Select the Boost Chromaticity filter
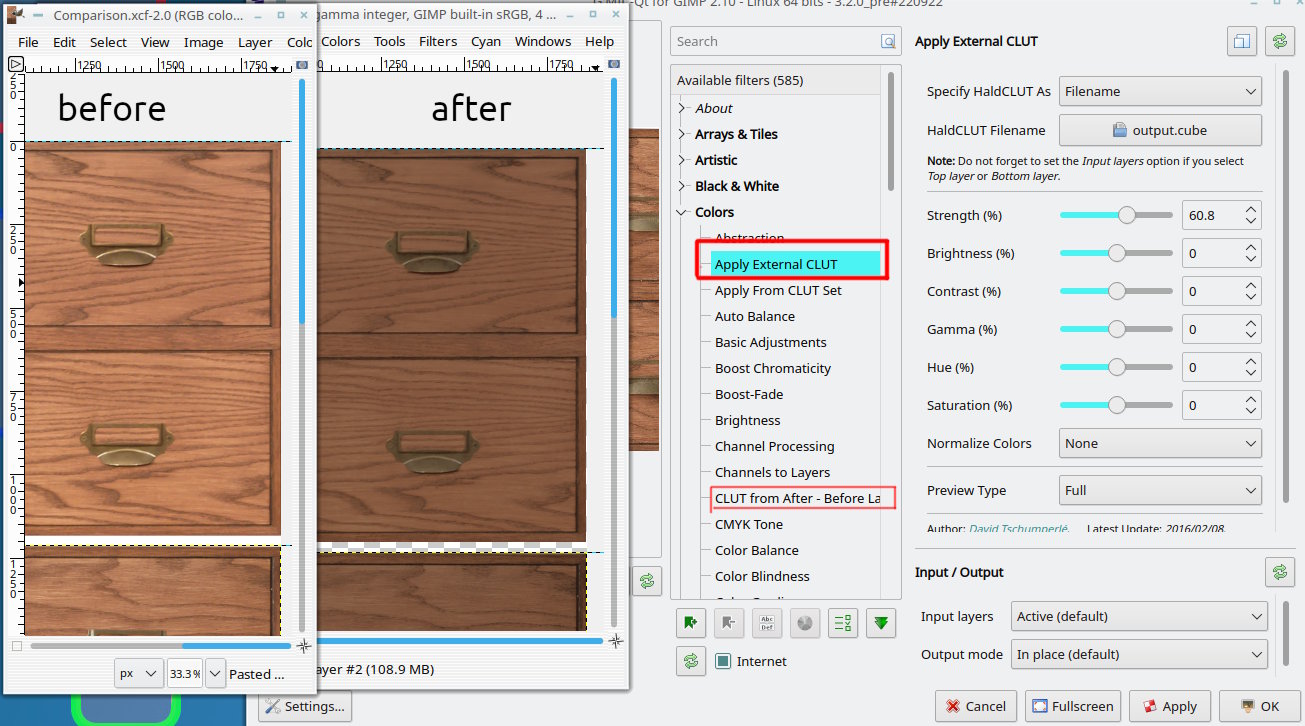The image size is (1305, 726). 773,368
